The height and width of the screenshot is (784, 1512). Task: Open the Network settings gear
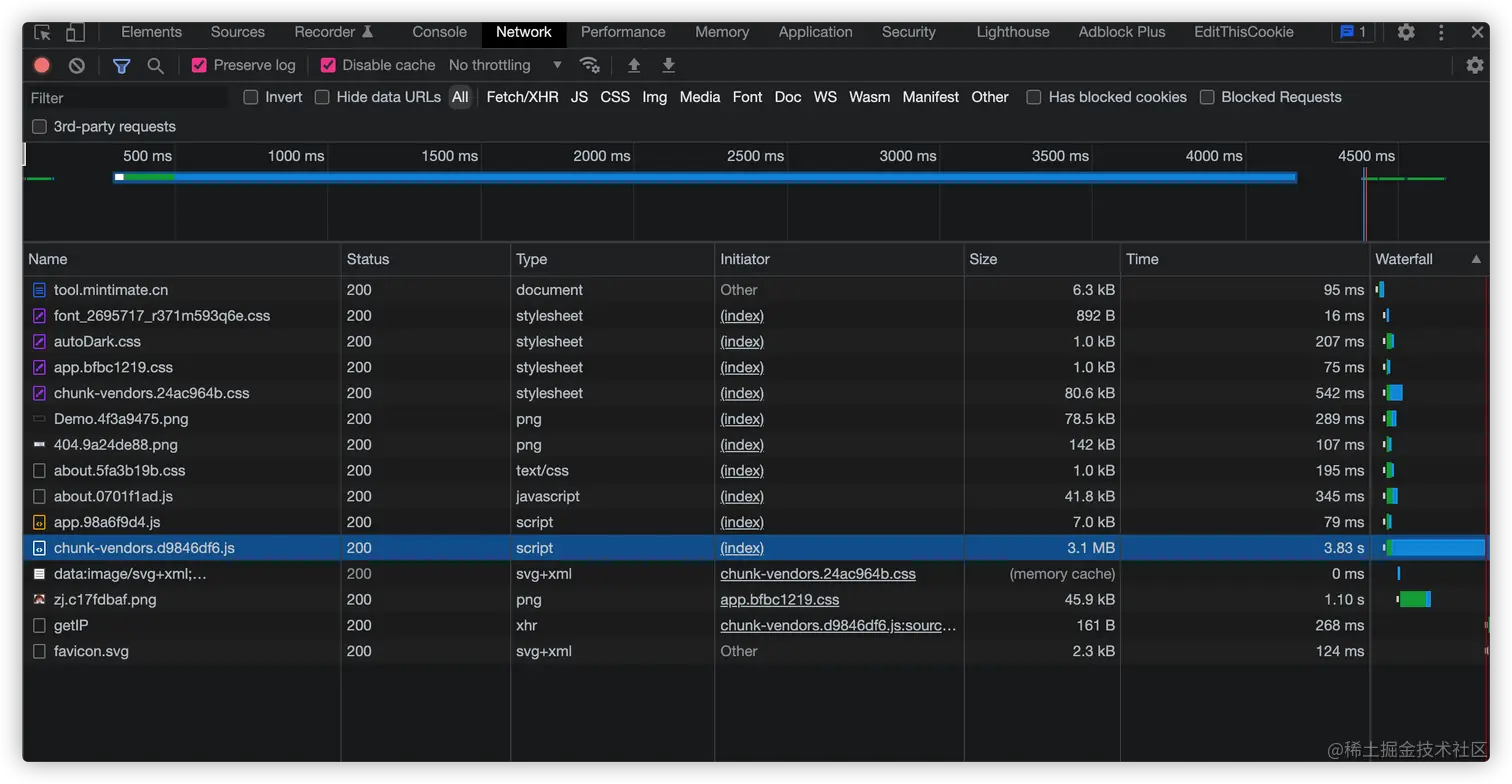[x=1475, y=65]
